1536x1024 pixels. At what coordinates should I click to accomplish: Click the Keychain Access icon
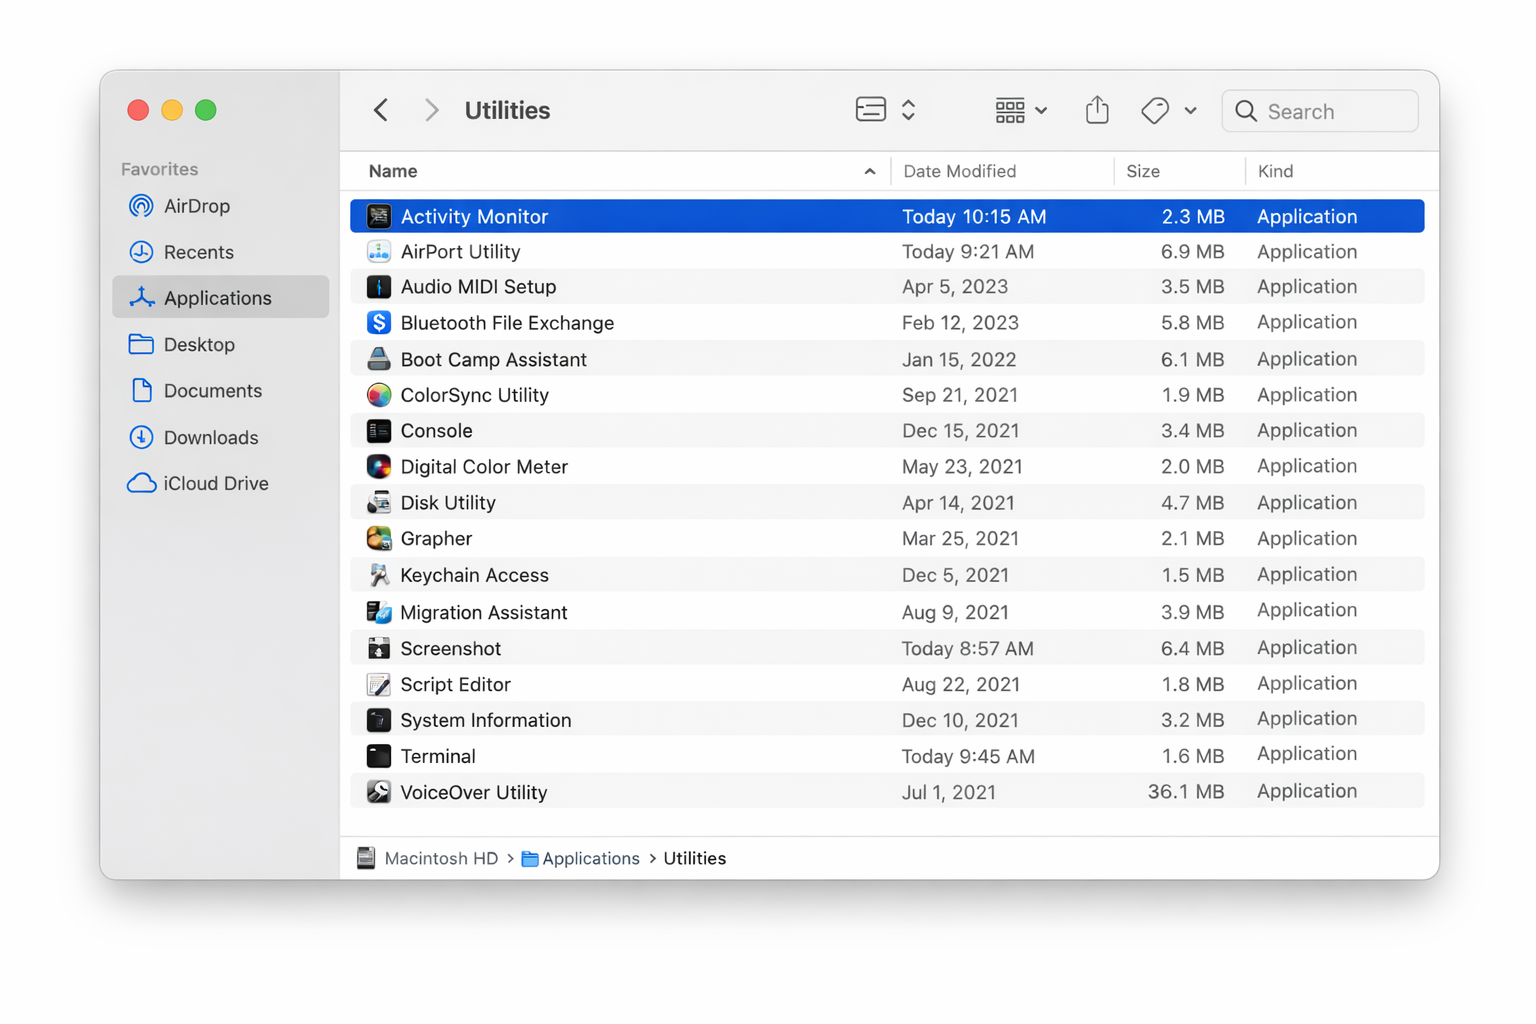(378, 575)
